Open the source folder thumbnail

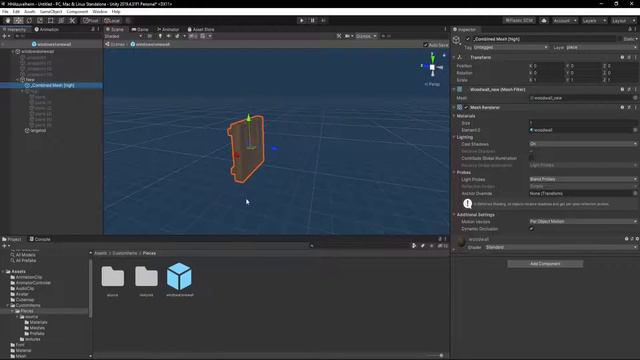coord(113,277)
